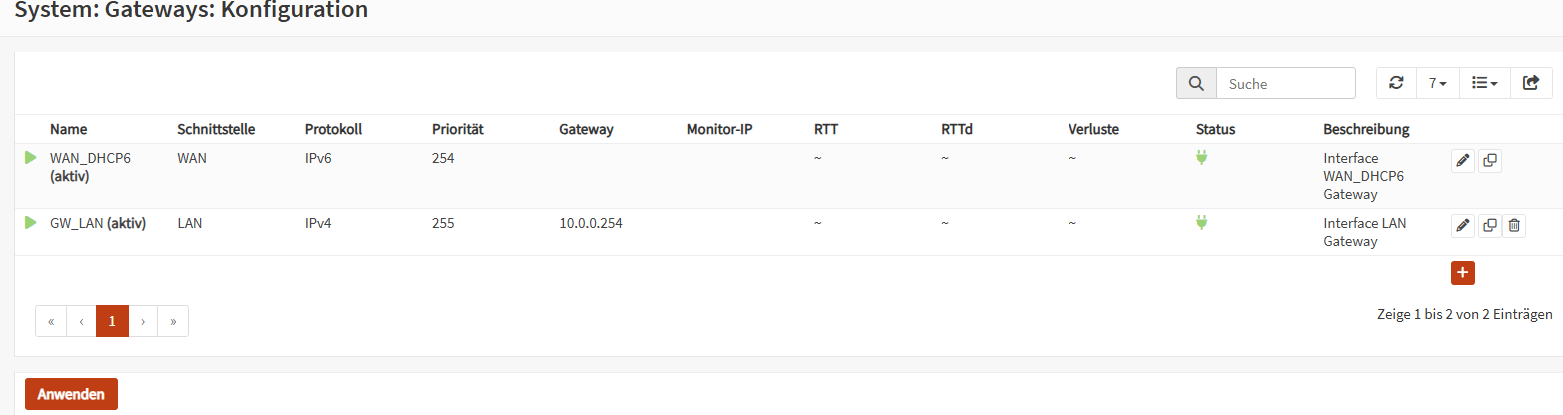Viewport: 1563px width, 415px height.
Task: Jump to last page in pagination
Action: pyautogui.click(x=173, y=321)
